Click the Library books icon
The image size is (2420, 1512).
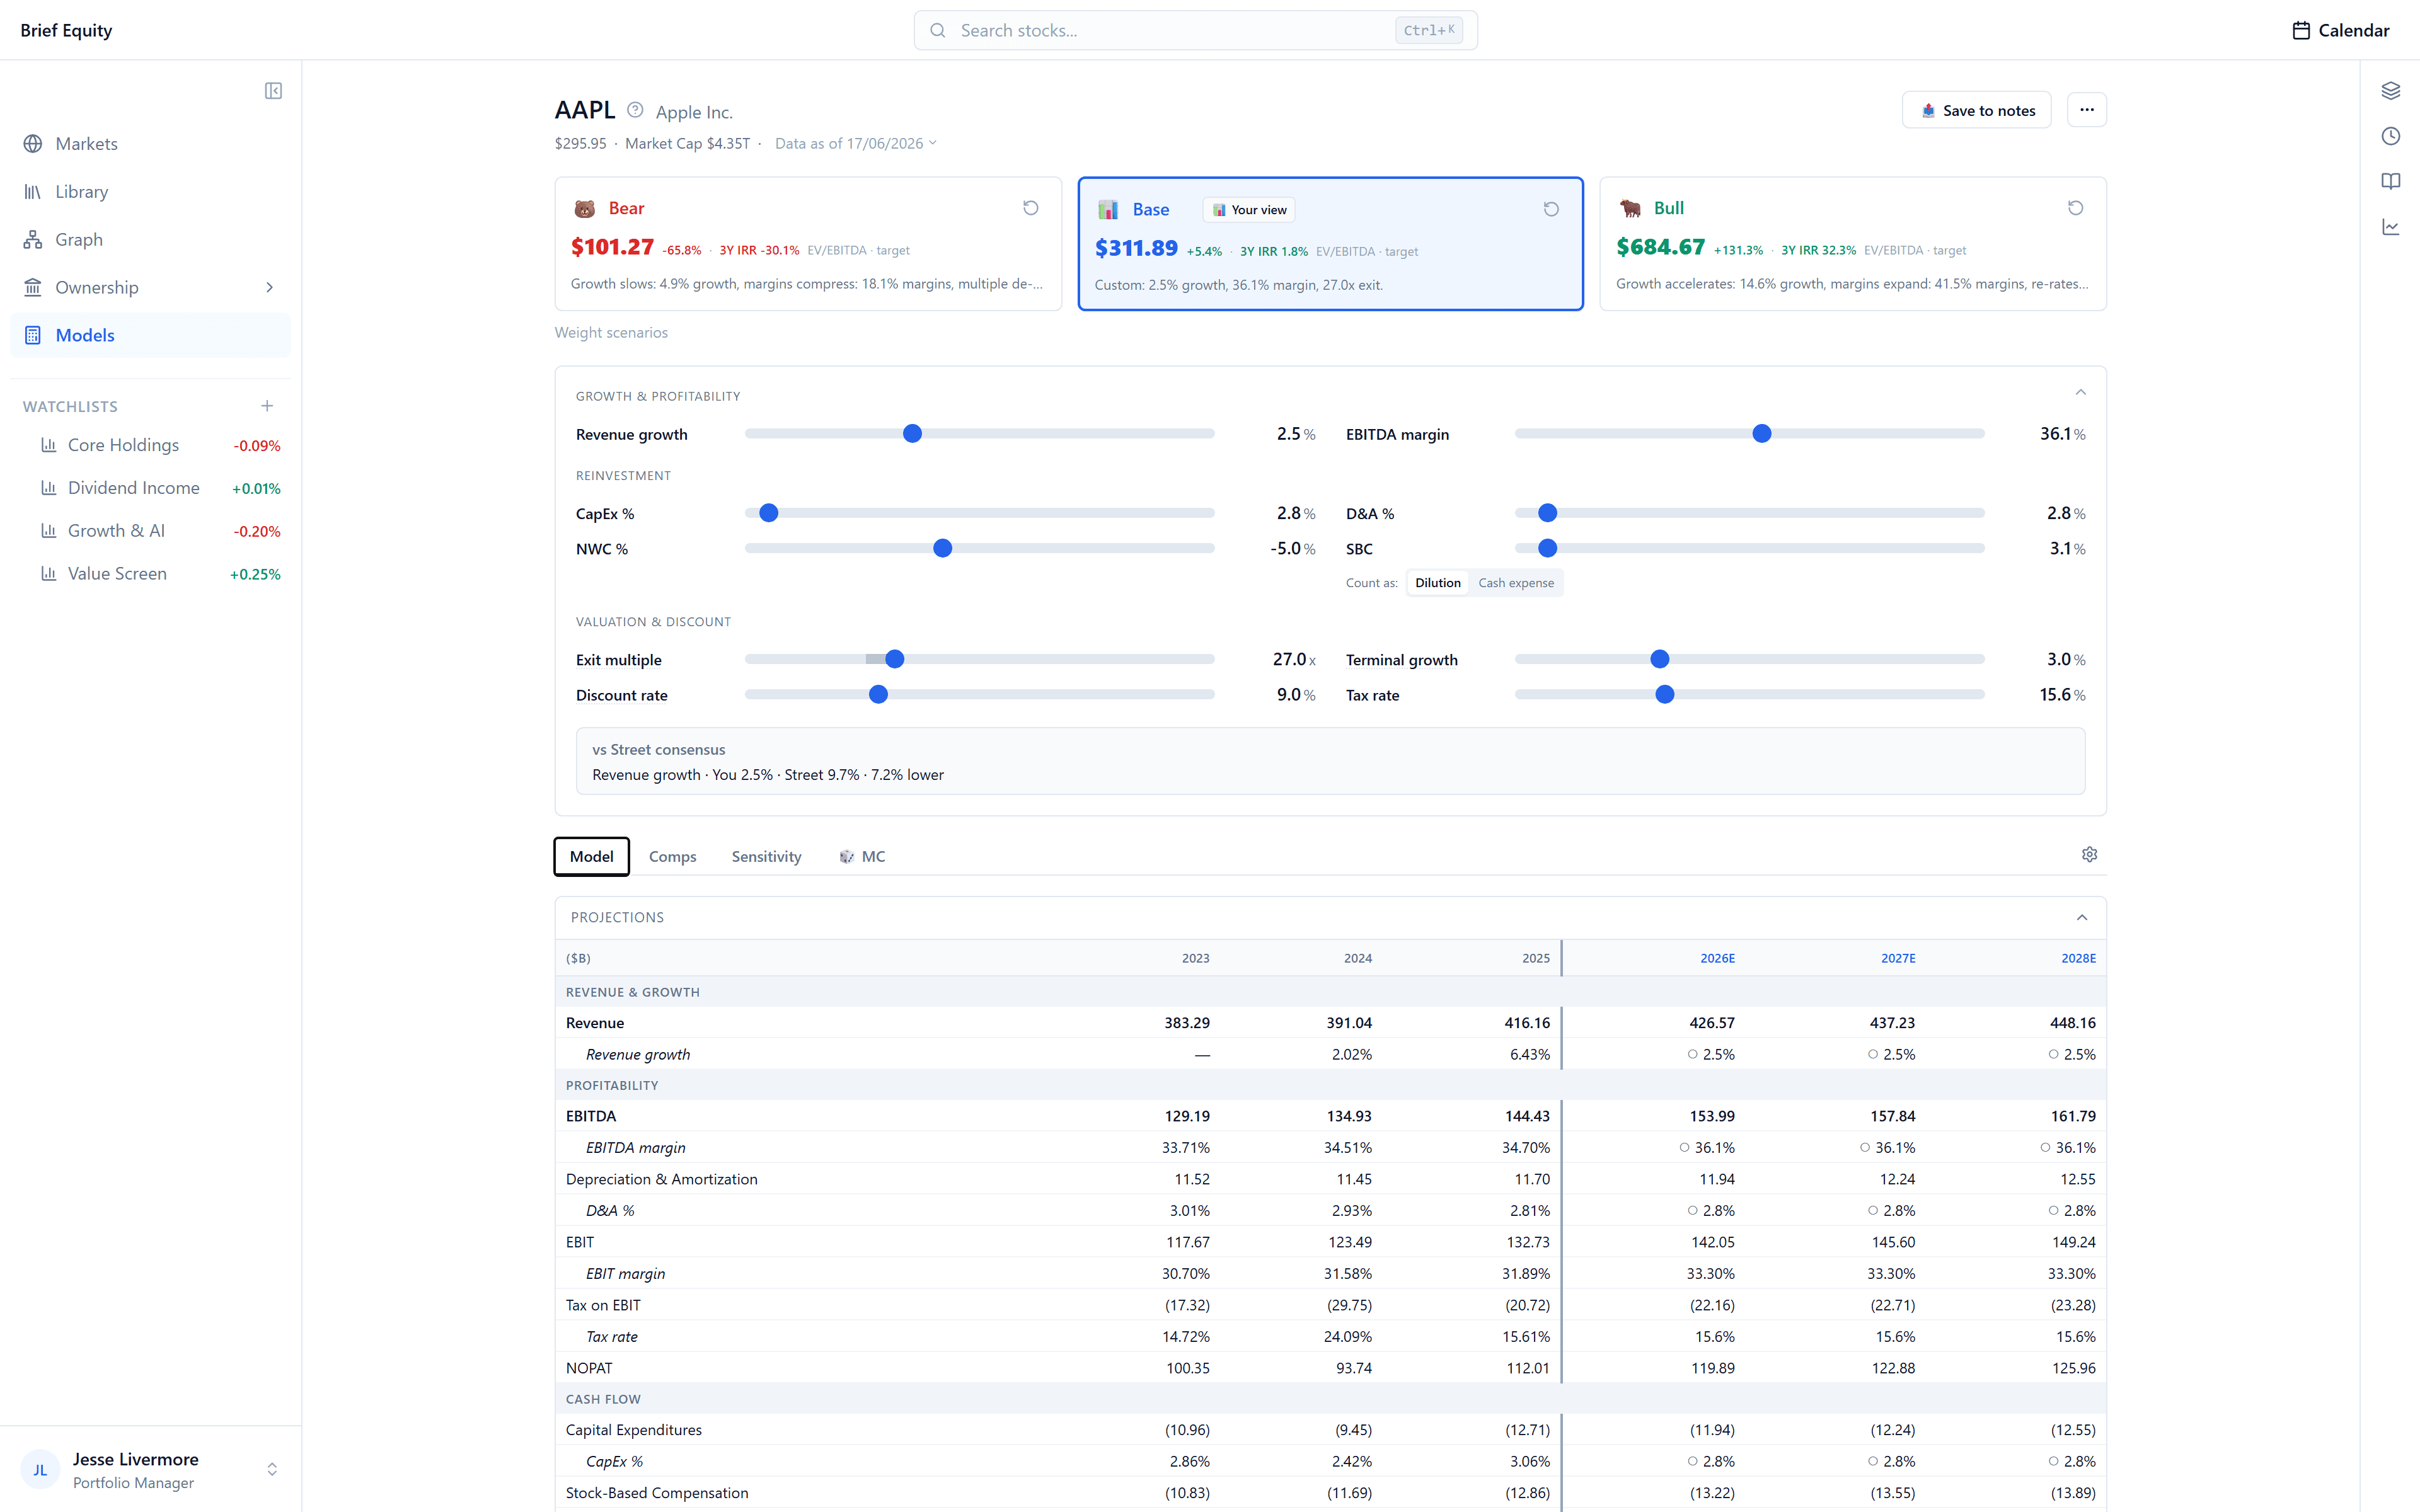pyautogui.click(x=33, y=192)
